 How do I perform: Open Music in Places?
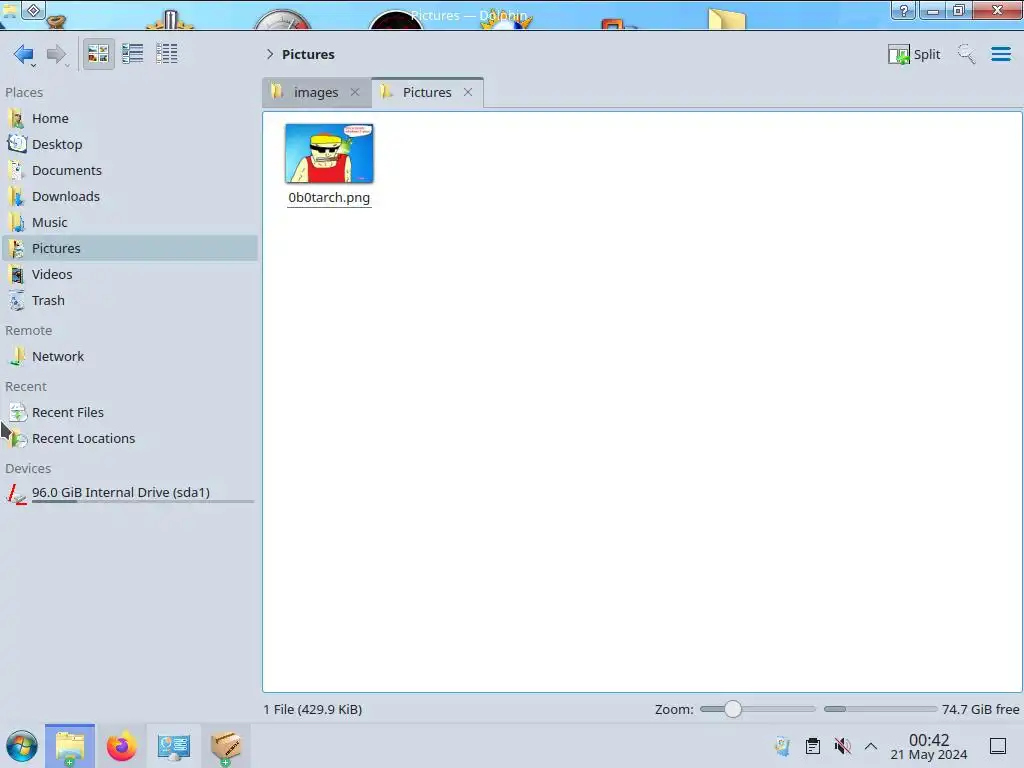click(131, 223)
